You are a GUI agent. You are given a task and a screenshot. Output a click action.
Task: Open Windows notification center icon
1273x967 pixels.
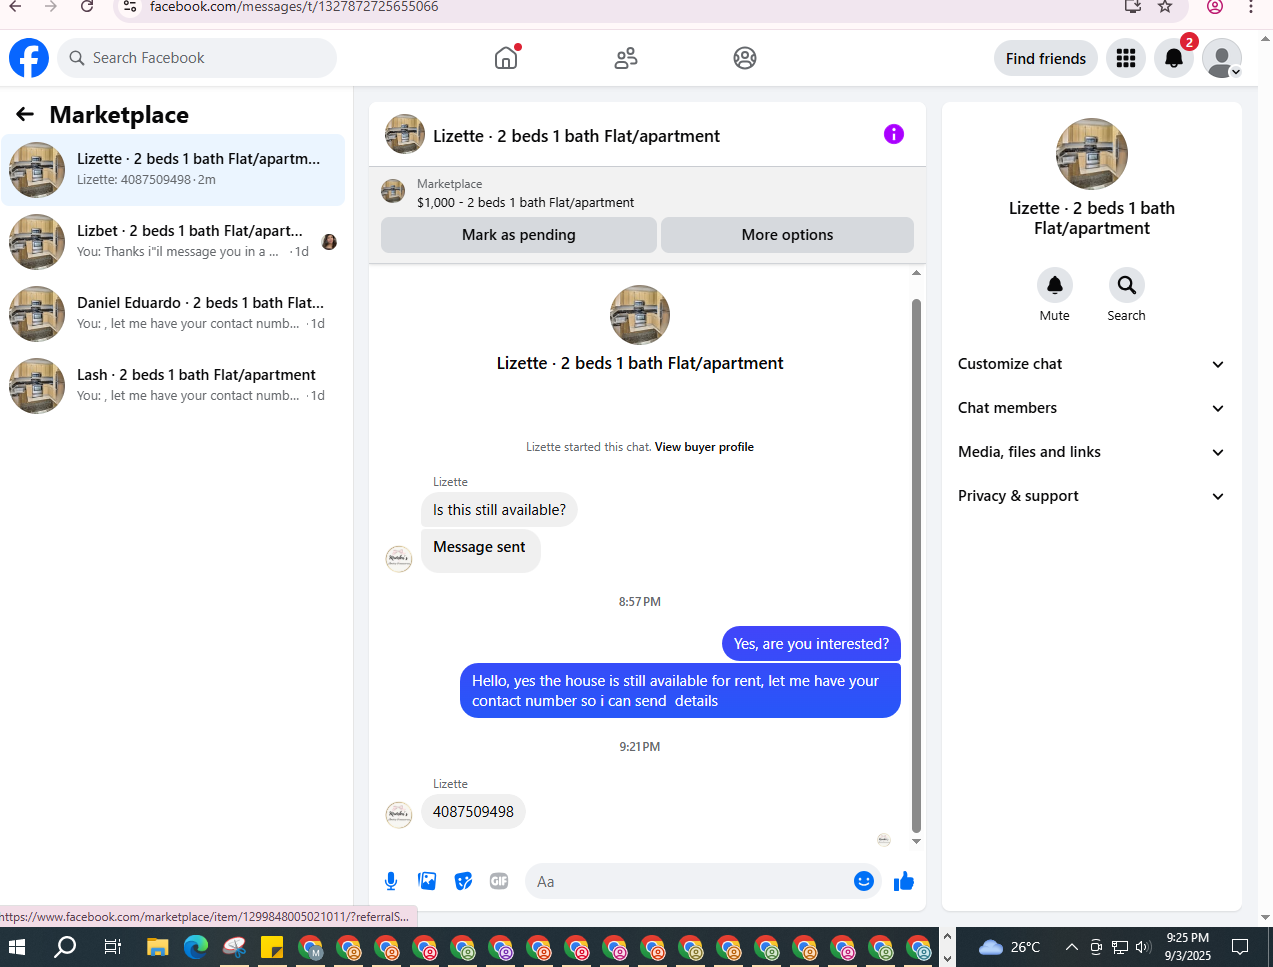[x=1240, y=947]
